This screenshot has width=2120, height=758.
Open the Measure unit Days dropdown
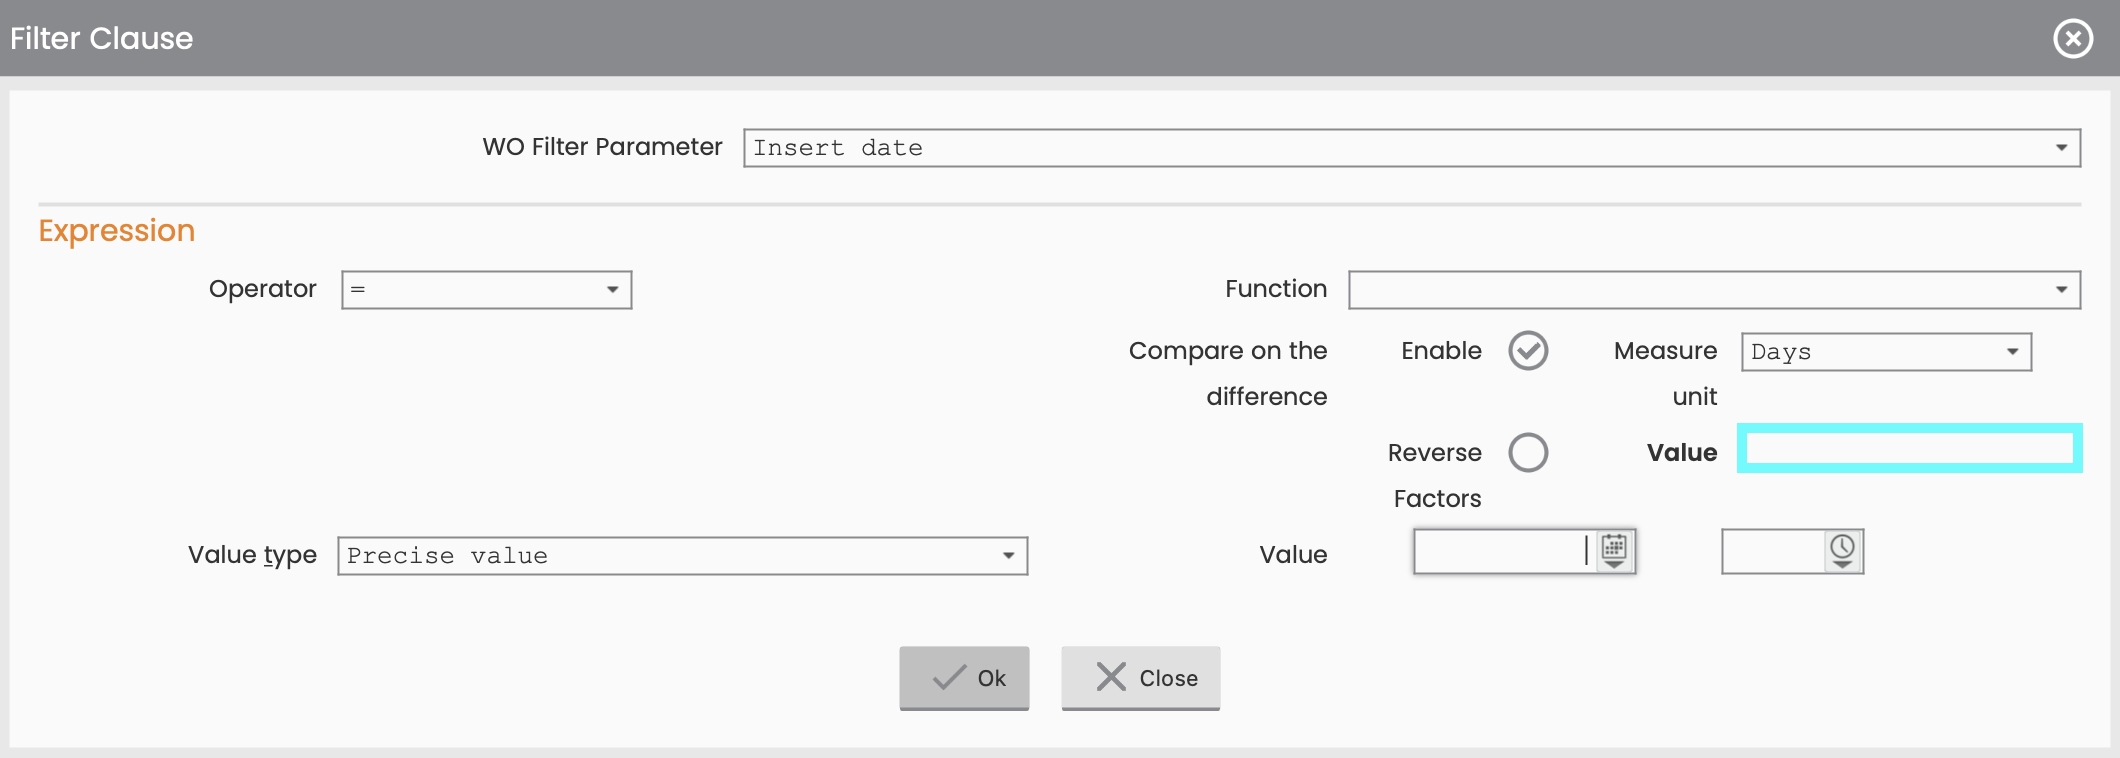coord(1886,352)
